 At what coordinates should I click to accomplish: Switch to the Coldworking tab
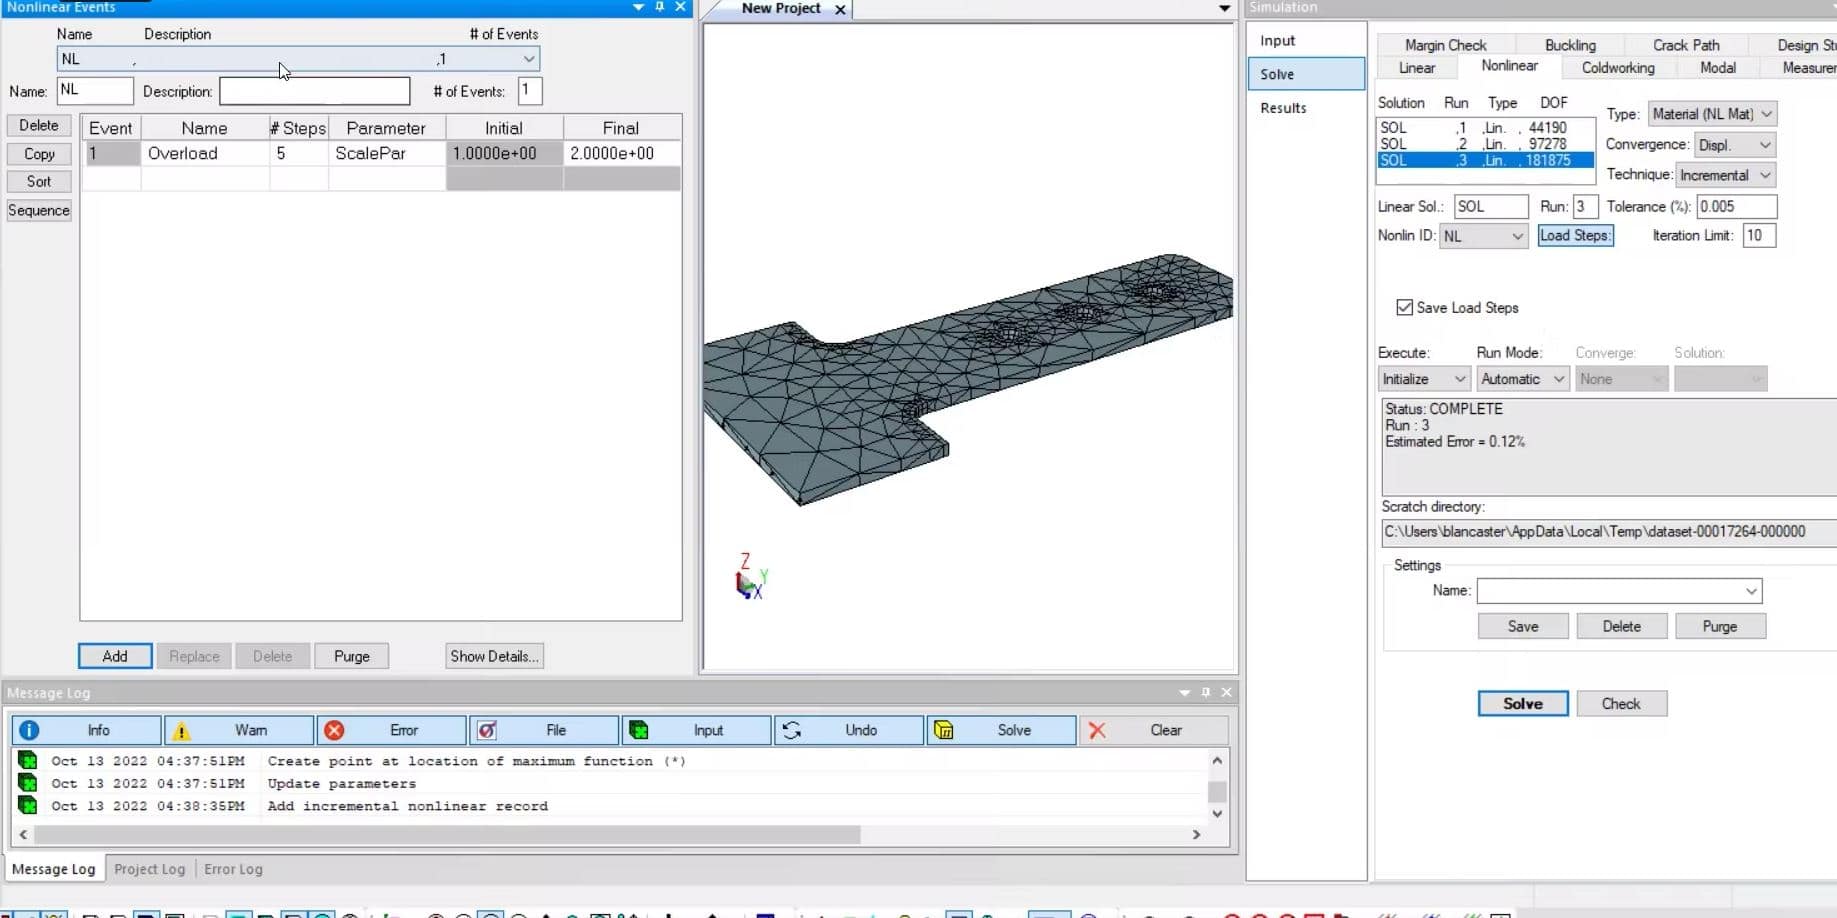(1617, 68)
